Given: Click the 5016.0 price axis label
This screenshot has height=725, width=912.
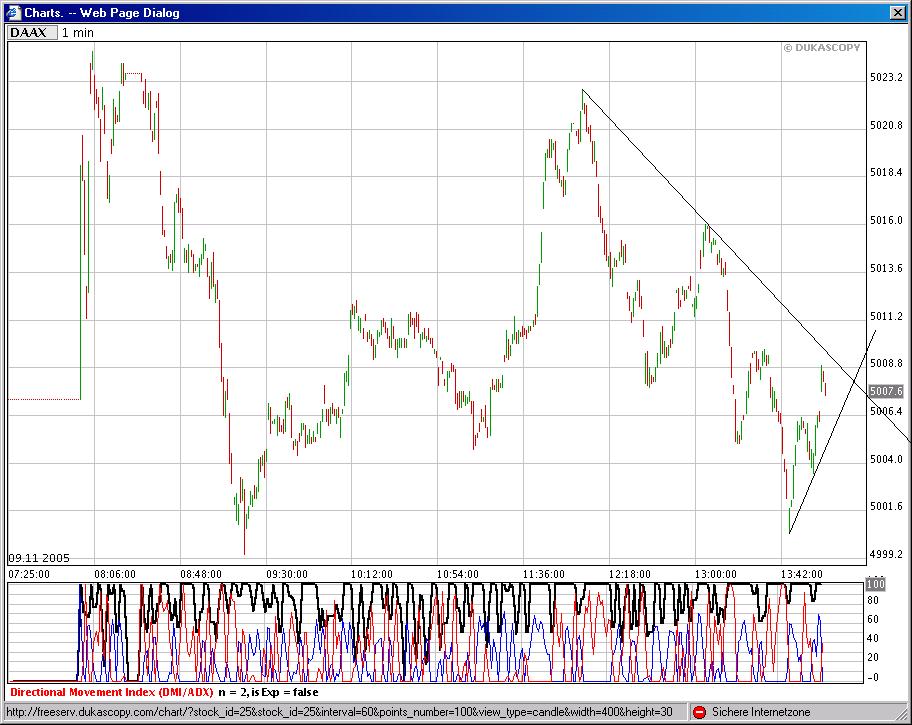Looking at the screenshot, I should (x=886, y=220).
